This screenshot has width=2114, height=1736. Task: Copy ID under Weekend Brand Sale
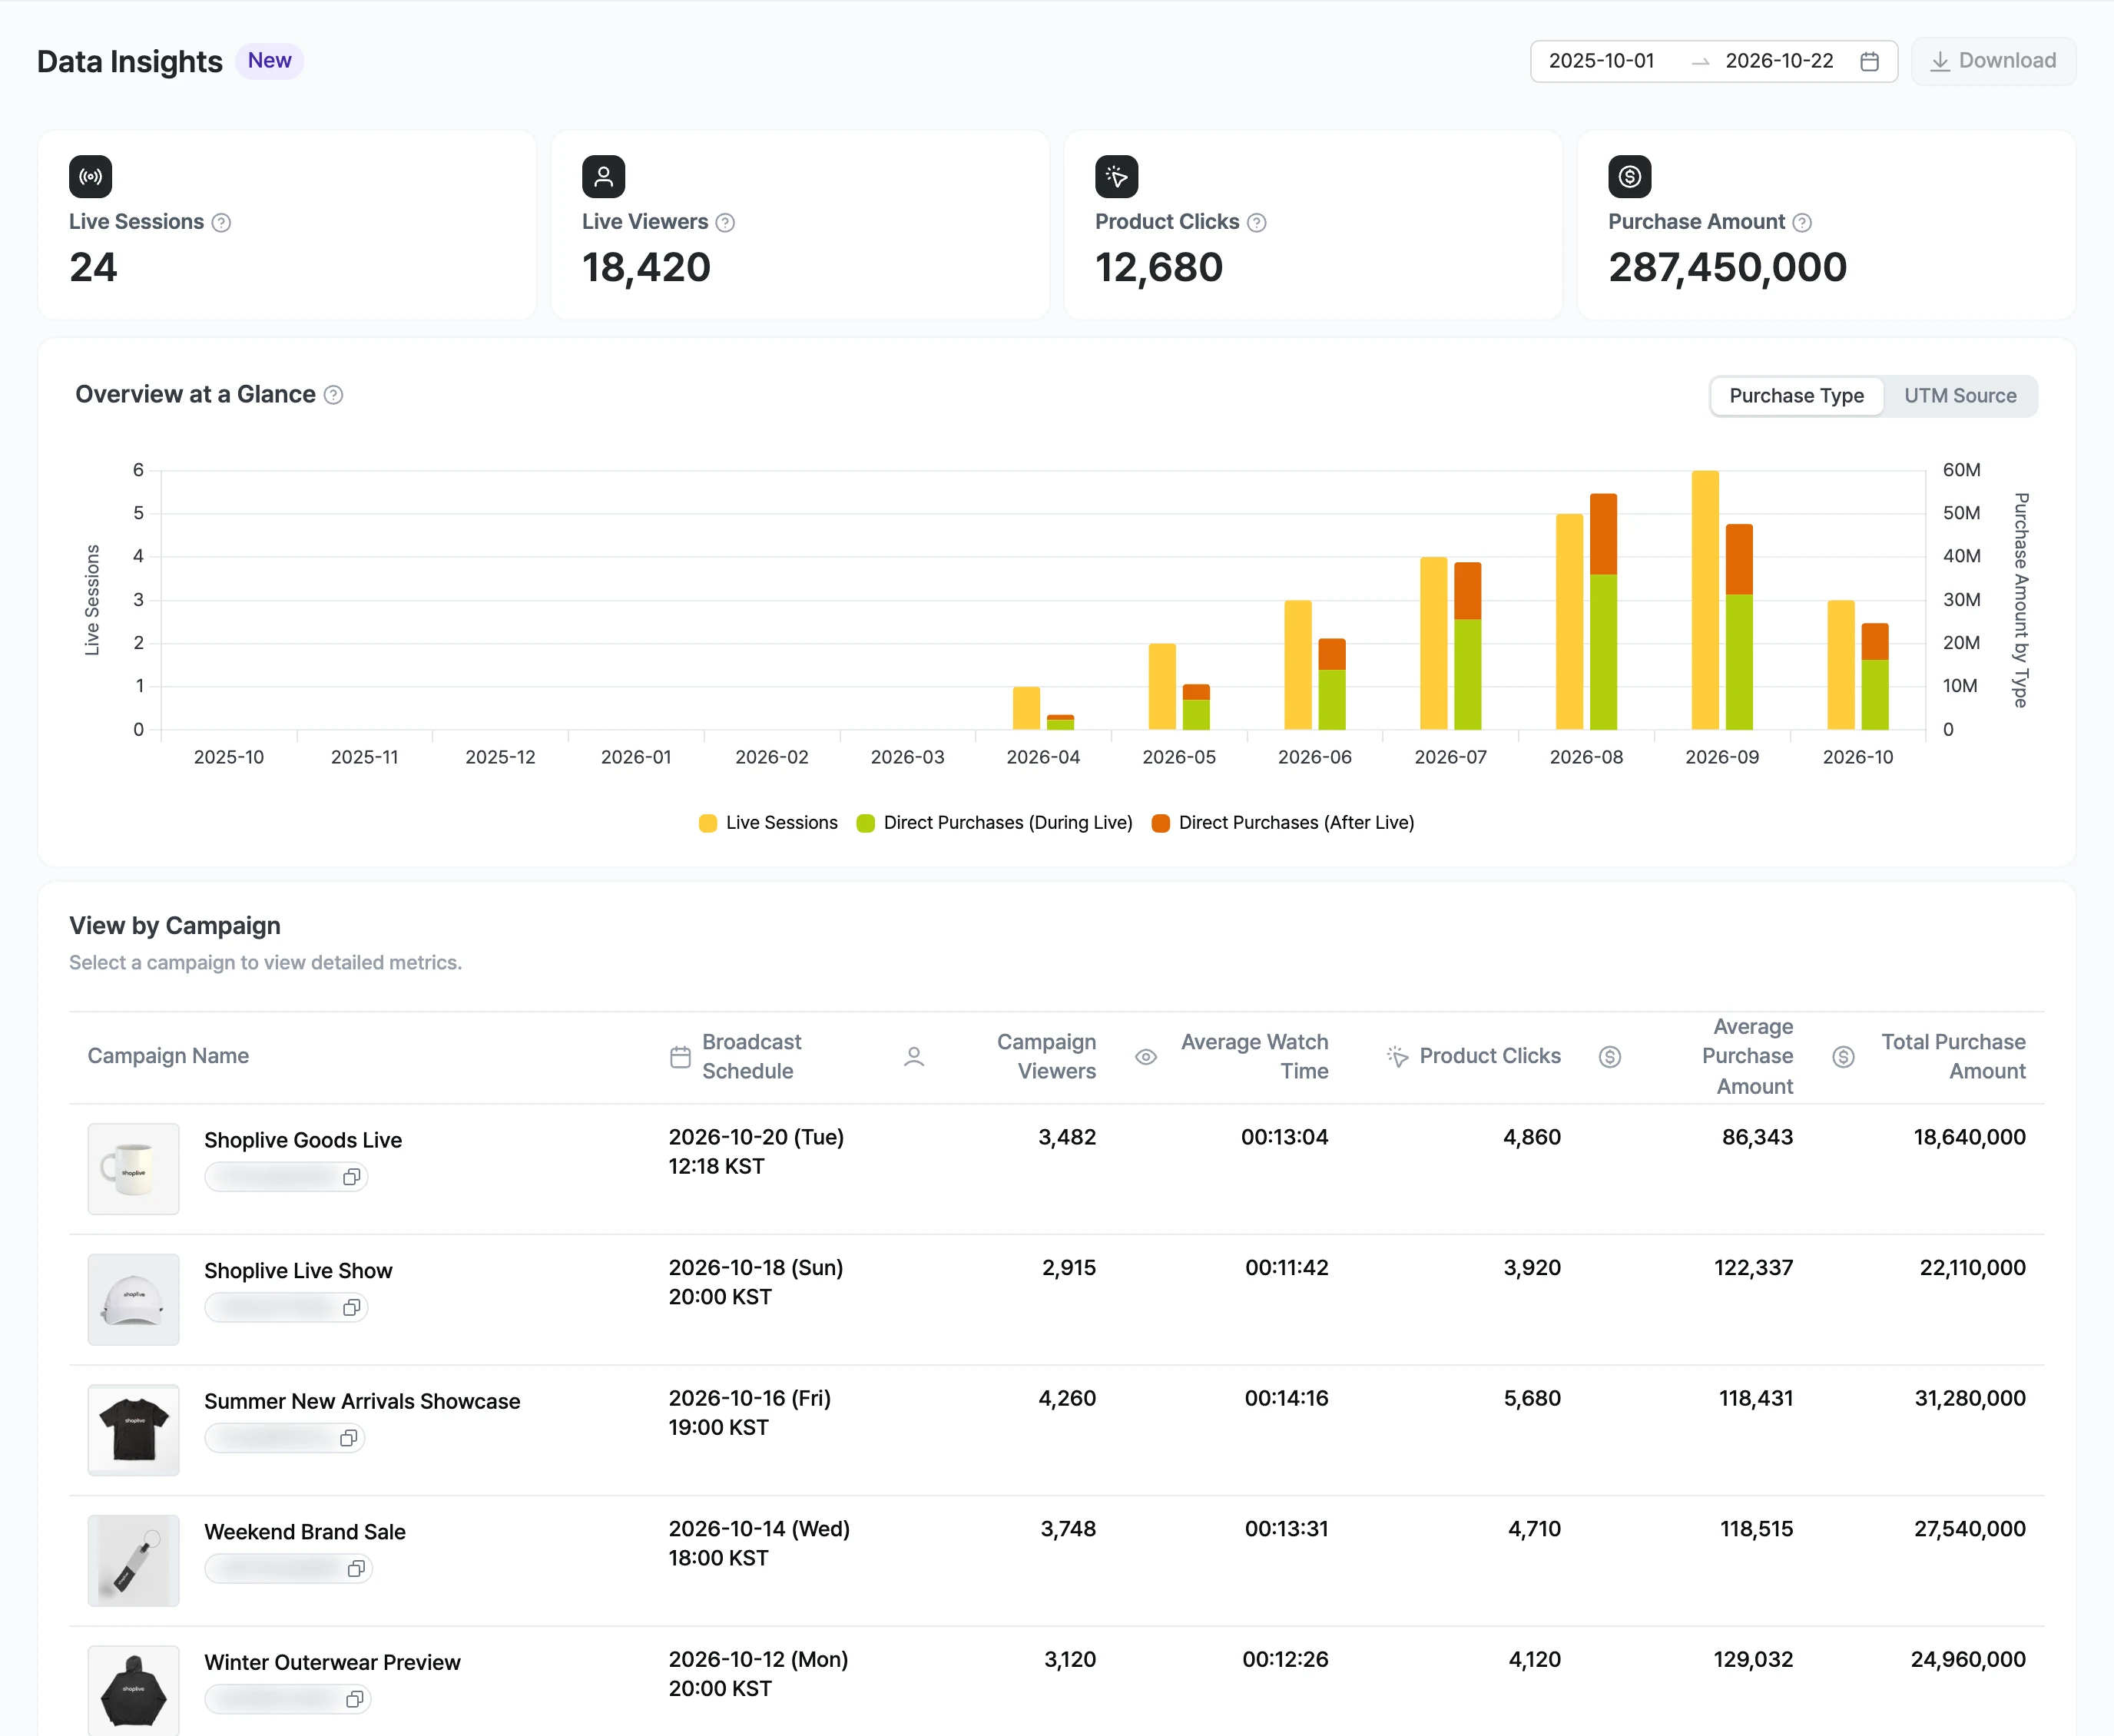(355, 1569)
